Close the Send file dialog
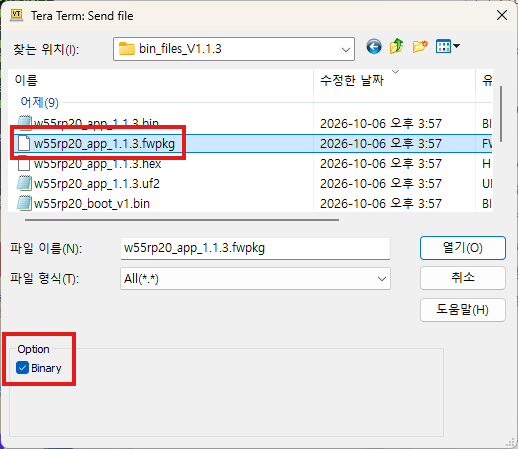The height and width of the screenshot is (449, 518). (502, 15)
